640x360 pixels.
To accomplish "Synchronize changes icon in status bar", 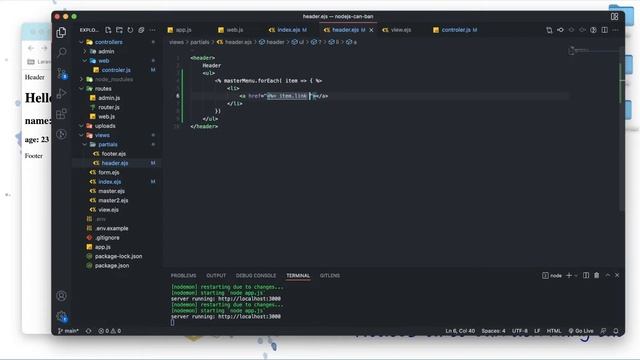I will pos(89,331).
